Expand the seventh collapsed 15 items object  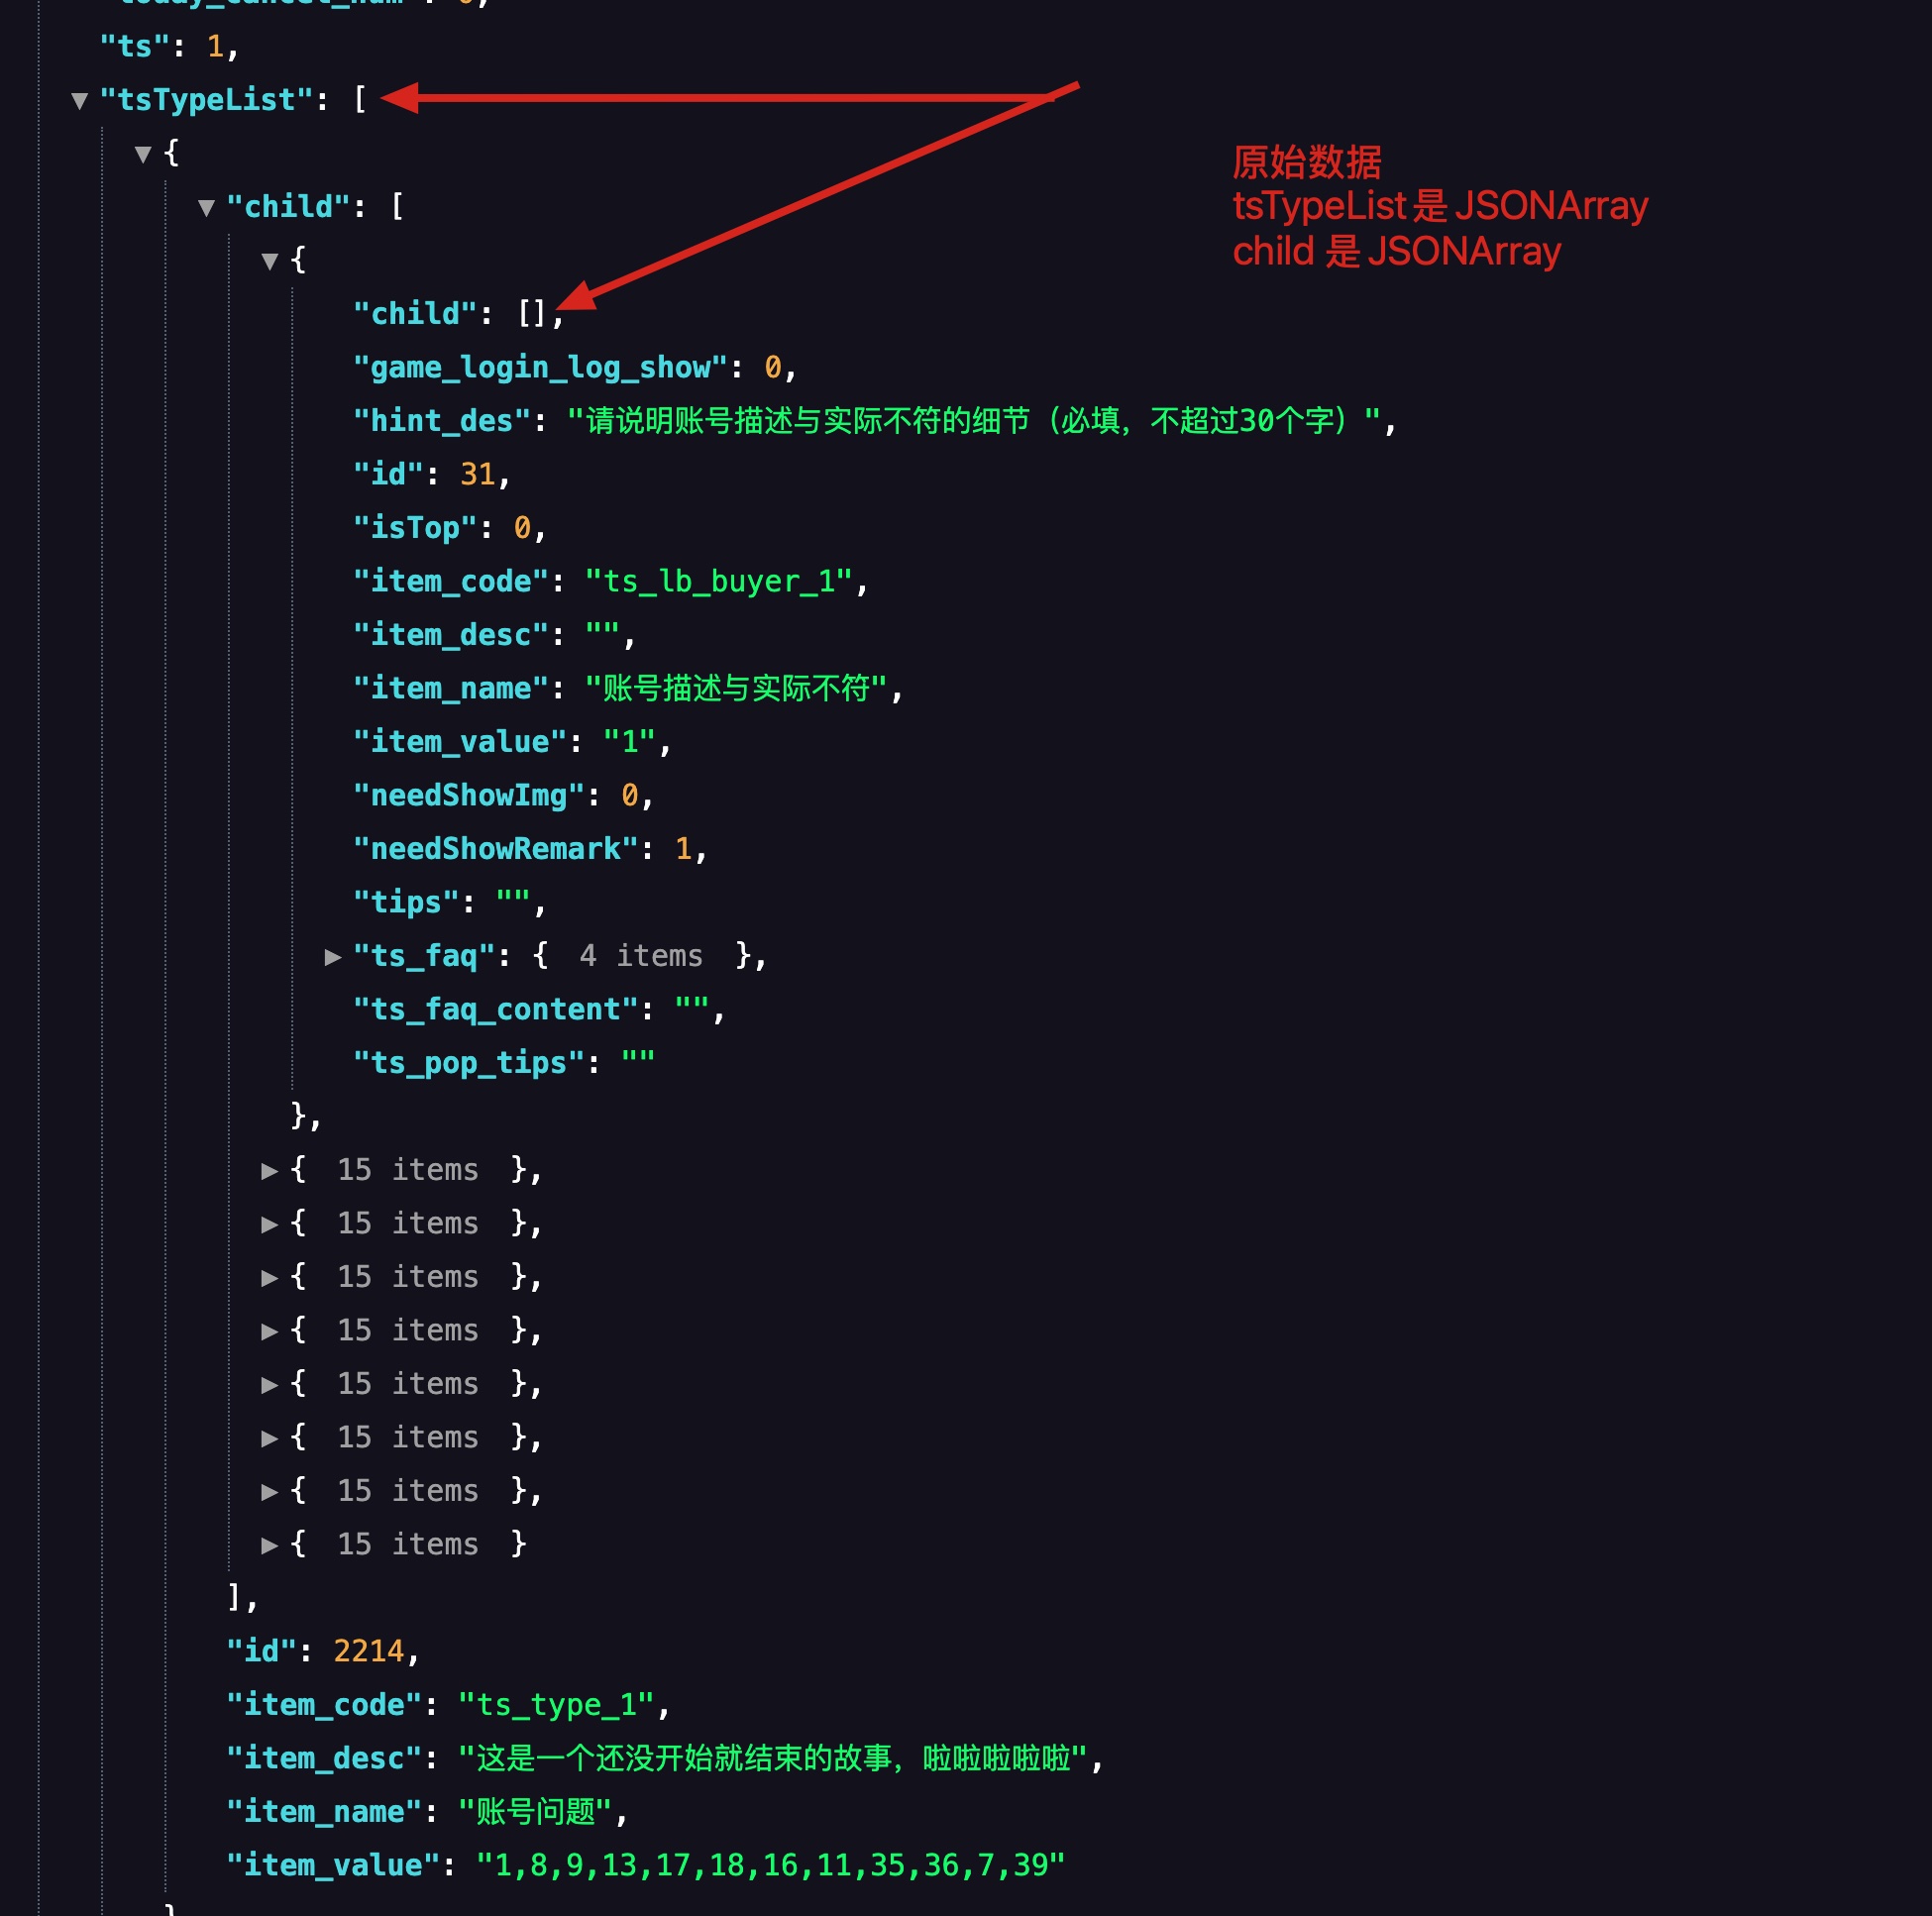coord(269,1492)
